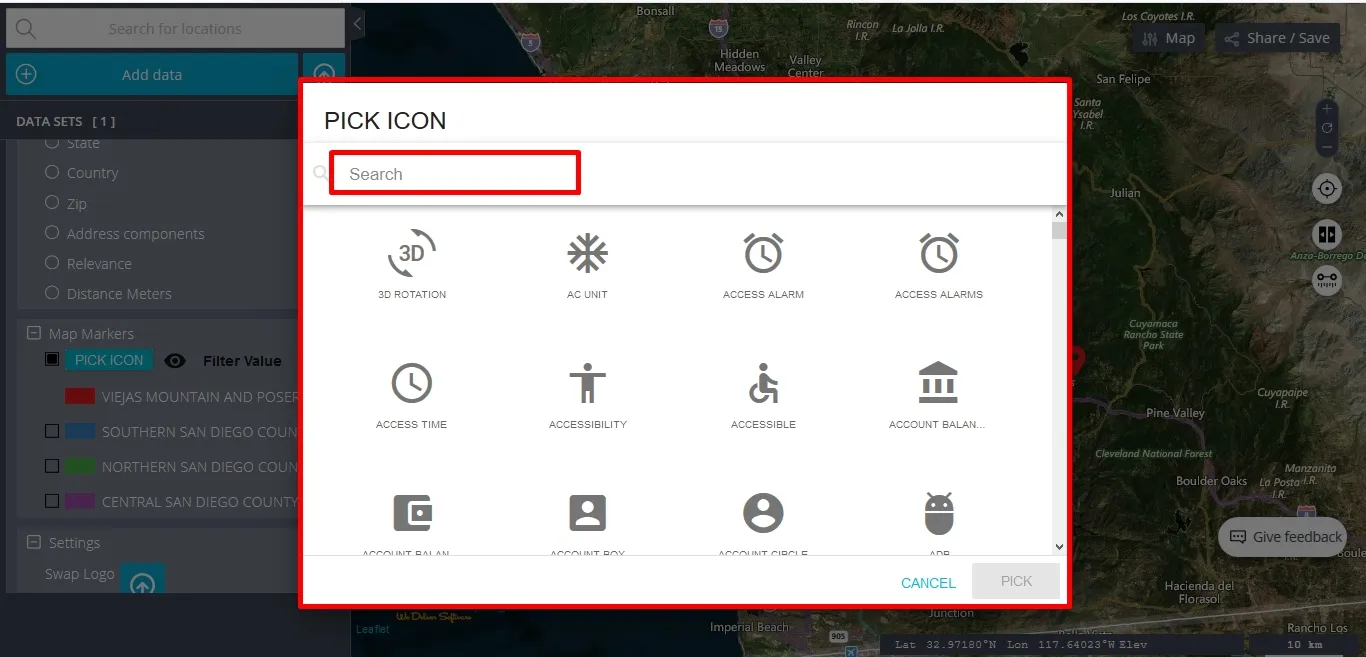Select the Country radio button
This screenshot has width=1366, height=657.
click(52, 172)
